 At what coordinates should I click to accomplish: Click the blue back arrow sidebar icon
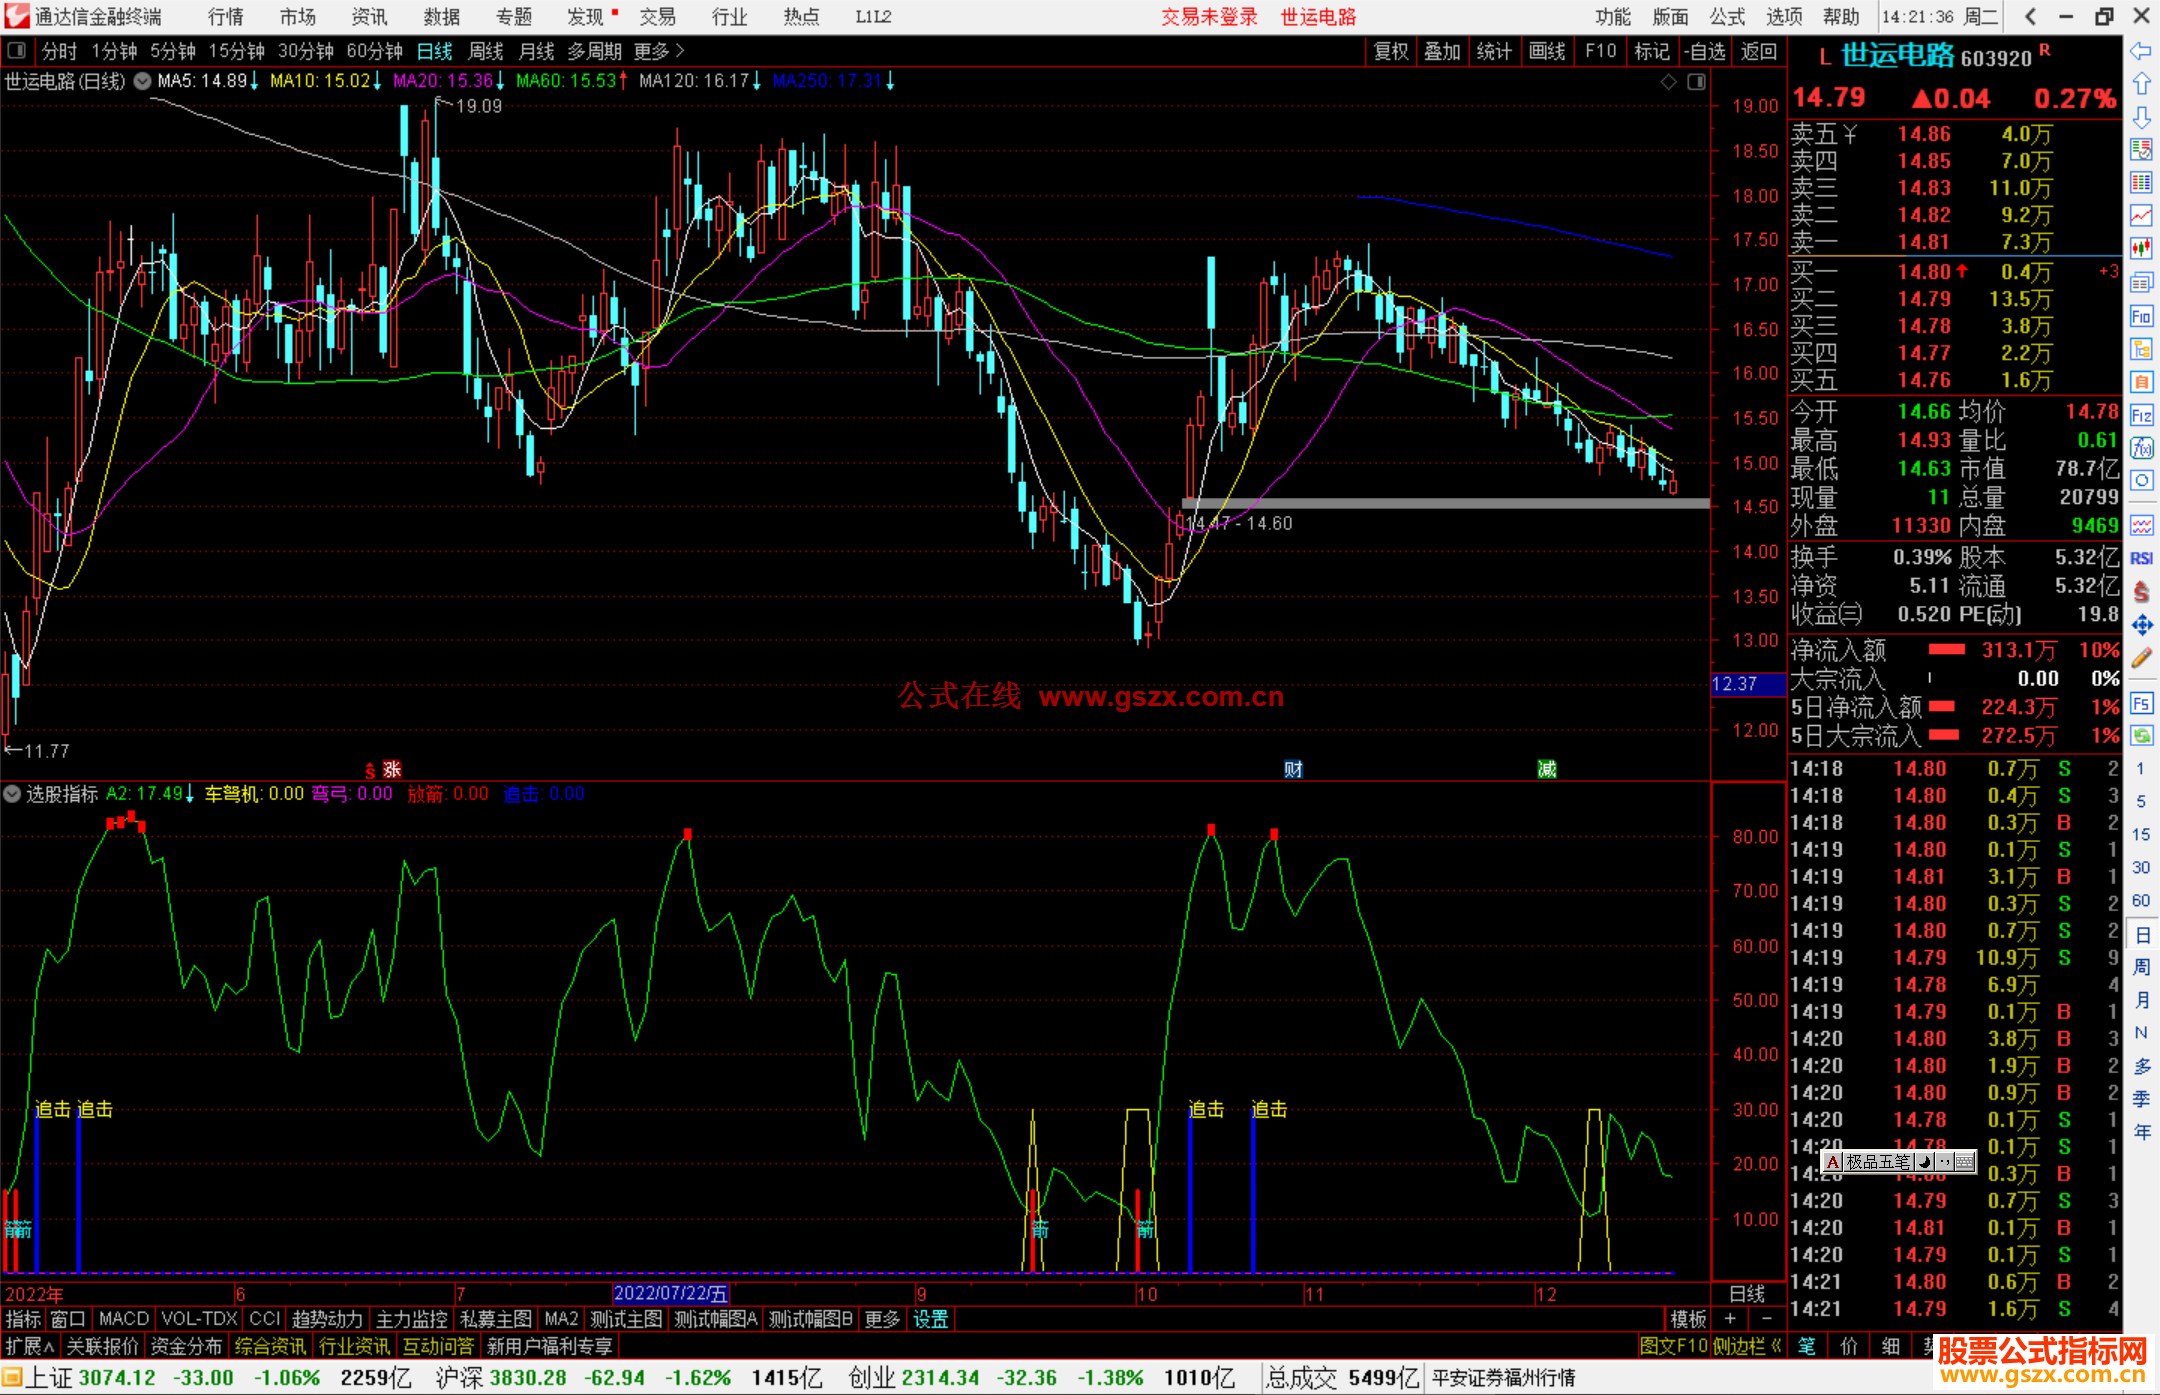pyautogui.click(x=2141, y=50)
